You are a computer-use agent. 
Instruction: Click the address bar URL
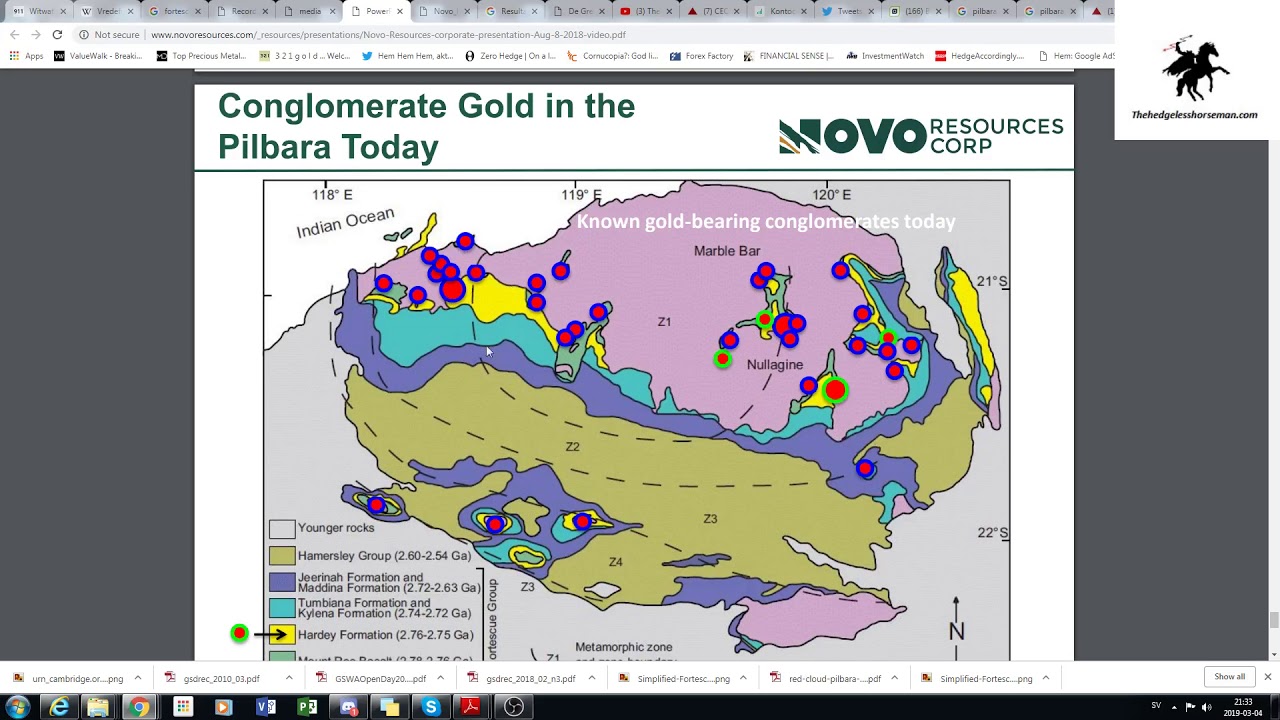(x=388, y=34)
